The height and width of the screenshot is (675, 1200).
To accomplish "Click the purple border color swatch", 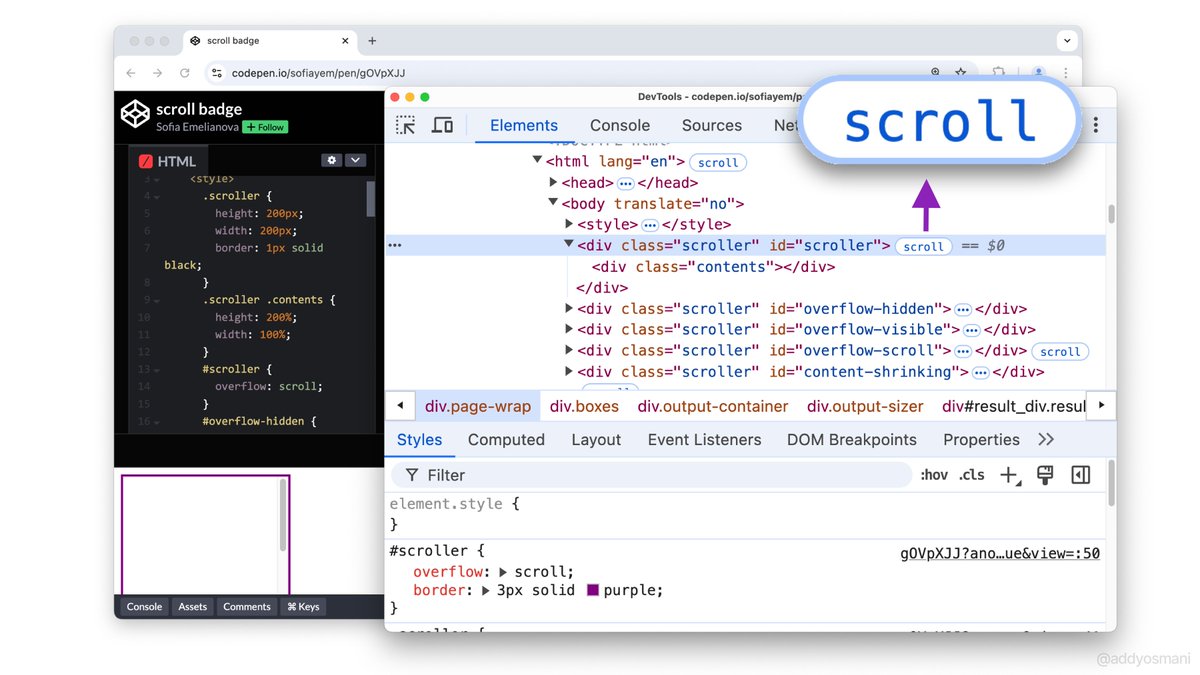I will click(593, 591).
